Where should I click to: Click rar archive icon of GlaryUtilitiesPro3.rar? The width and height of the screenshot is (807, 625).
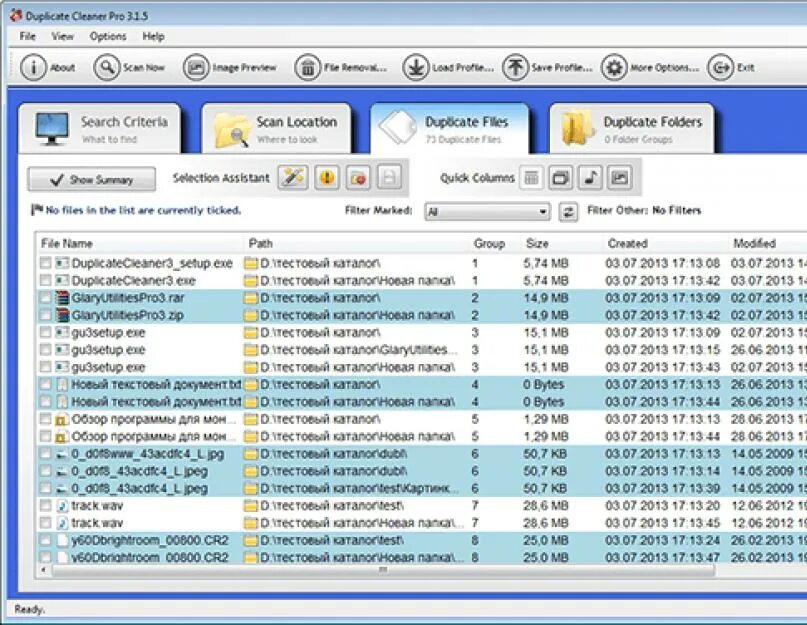(62, 298)
